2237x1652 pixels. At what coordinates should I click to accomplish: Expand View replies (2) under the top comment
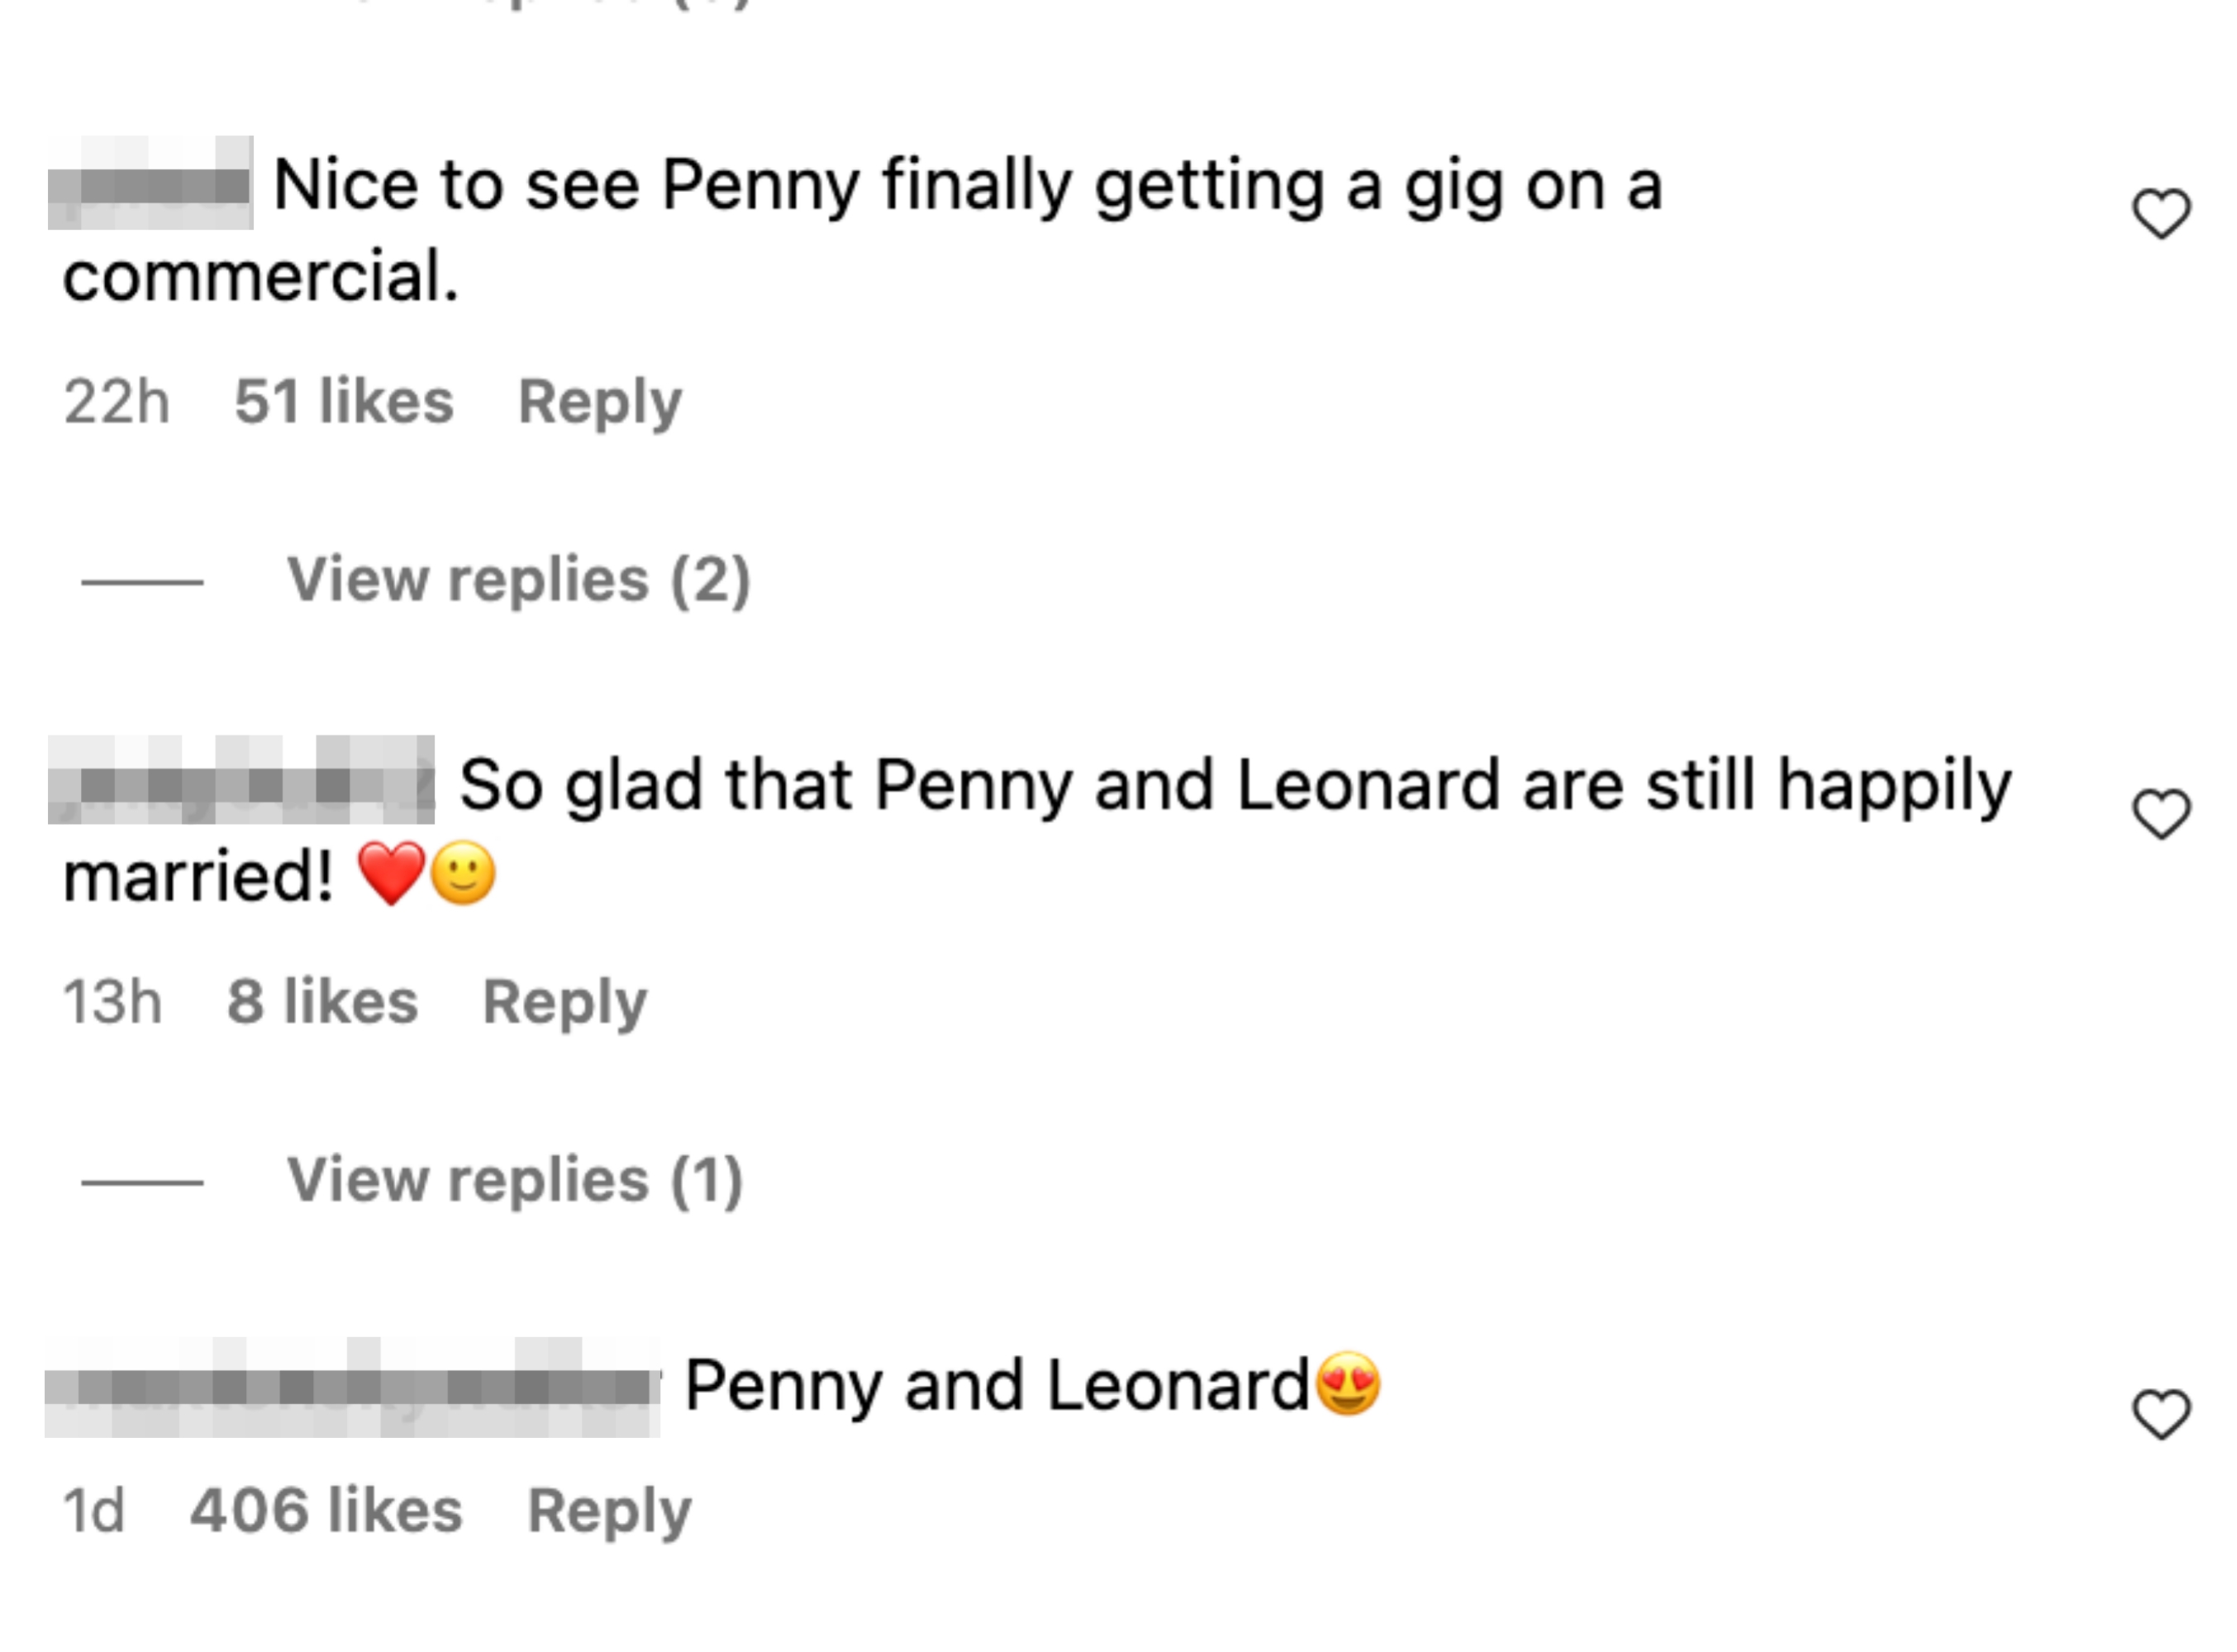(519, 580)
